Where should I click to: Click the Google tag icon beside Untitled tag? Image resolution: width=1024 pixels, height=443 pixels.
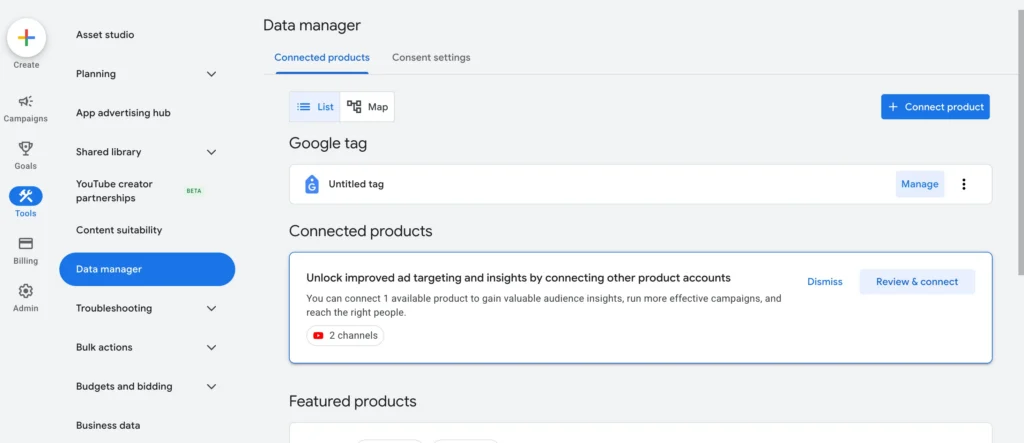(312, 184)
